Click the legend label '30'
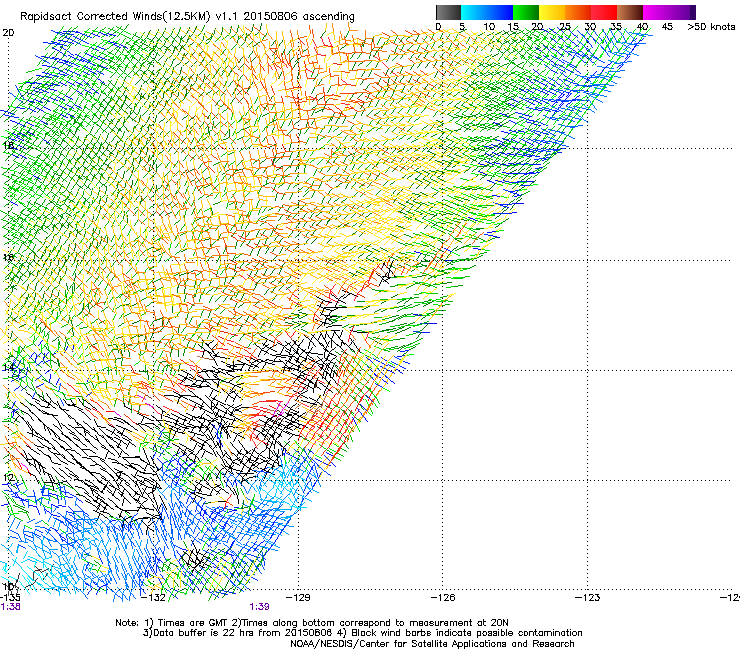The height and width of the screenshot is (650, 740). pyautogui.click(x=590, y=27)
